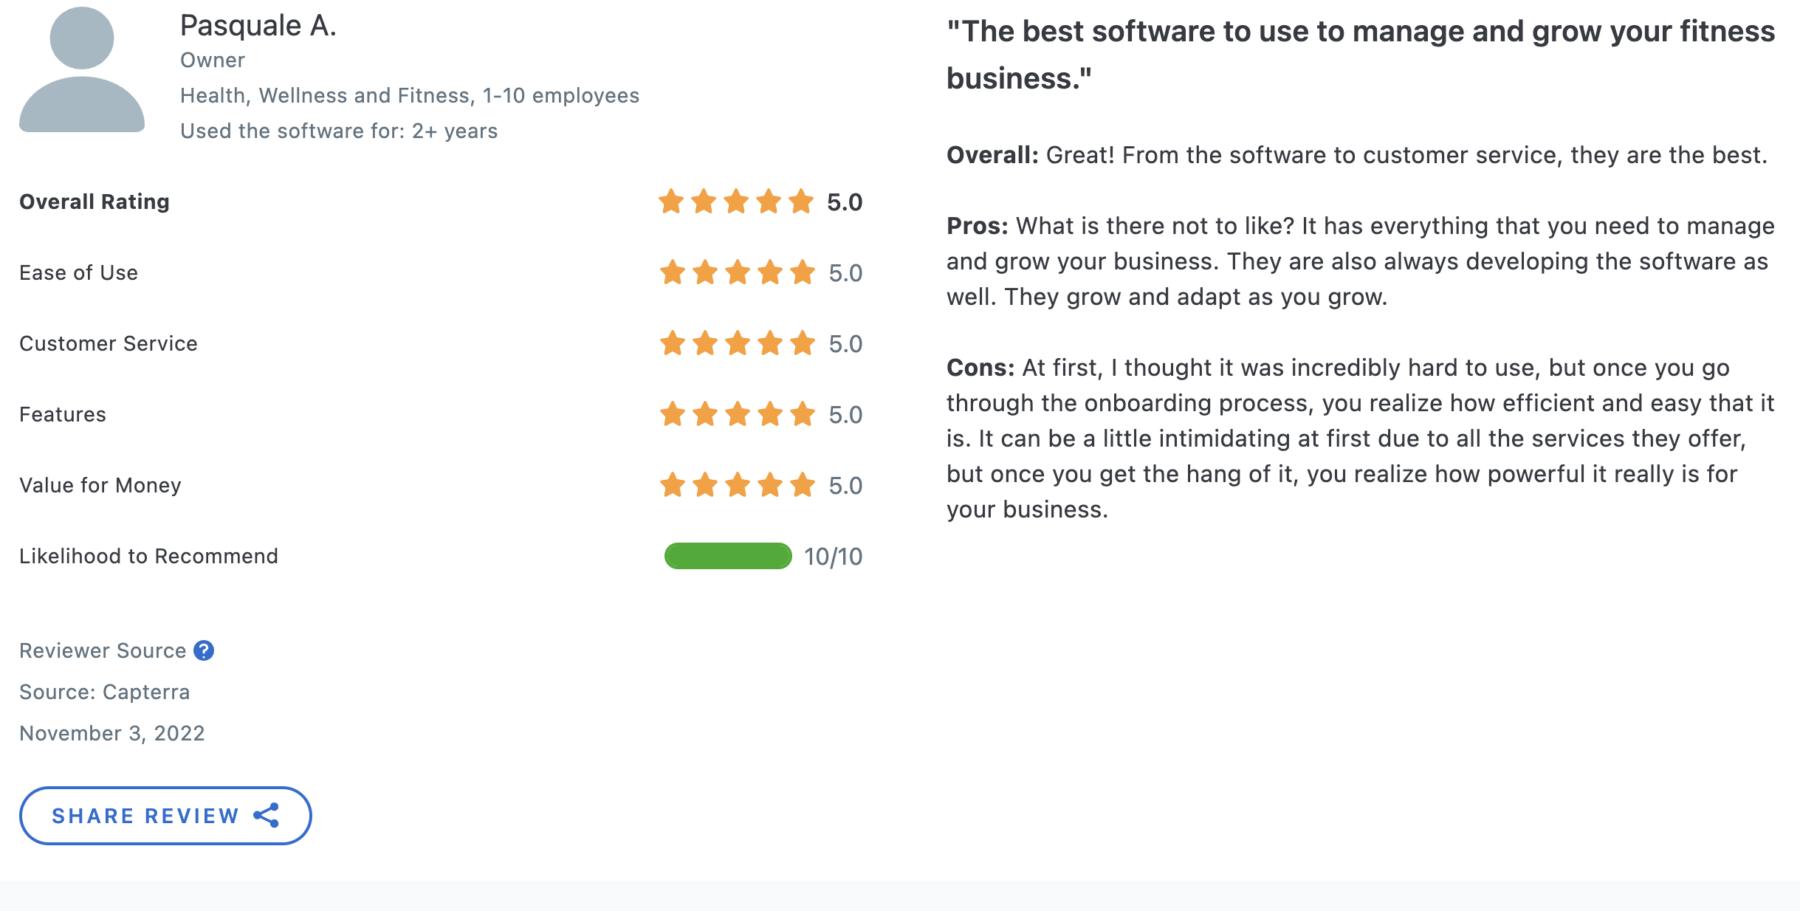Click the reviewer avatar placeholder image

pos(82,70)
